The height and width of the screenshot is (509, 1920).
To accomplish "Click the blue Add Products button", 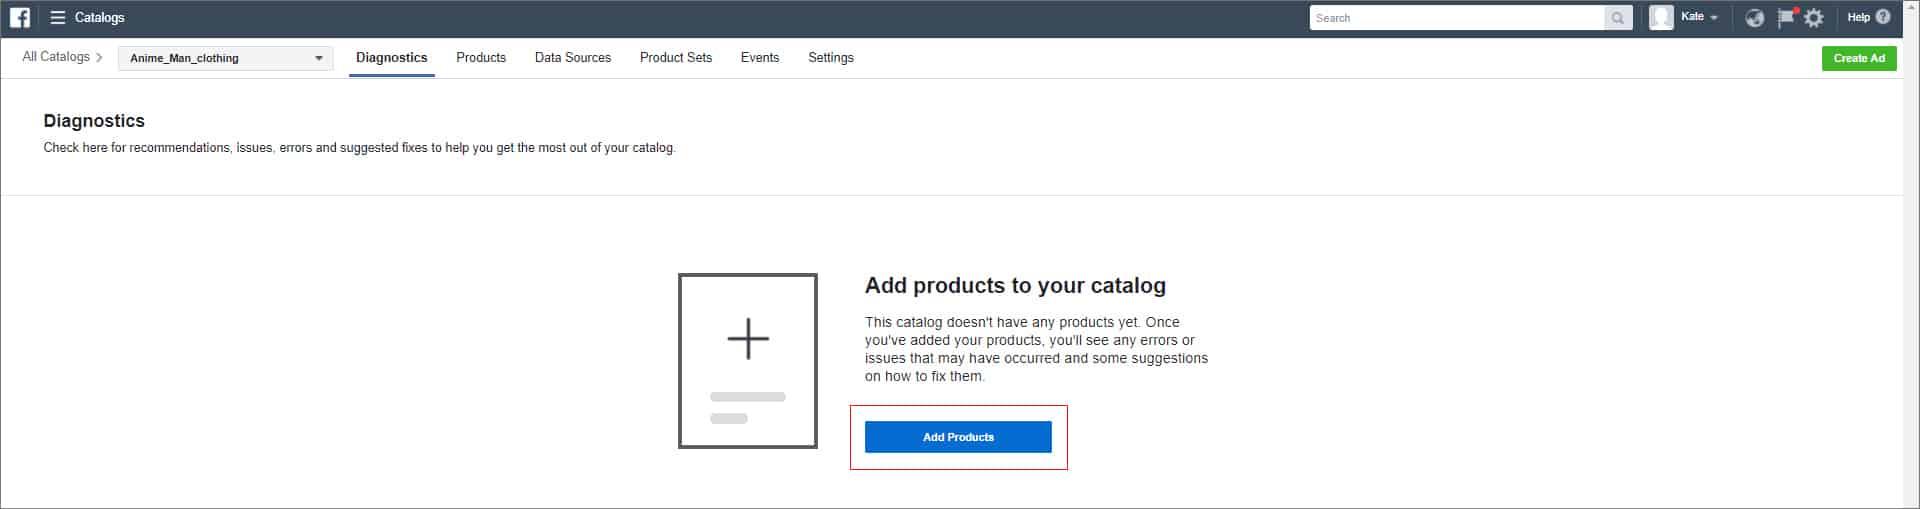I will [958, 437].
